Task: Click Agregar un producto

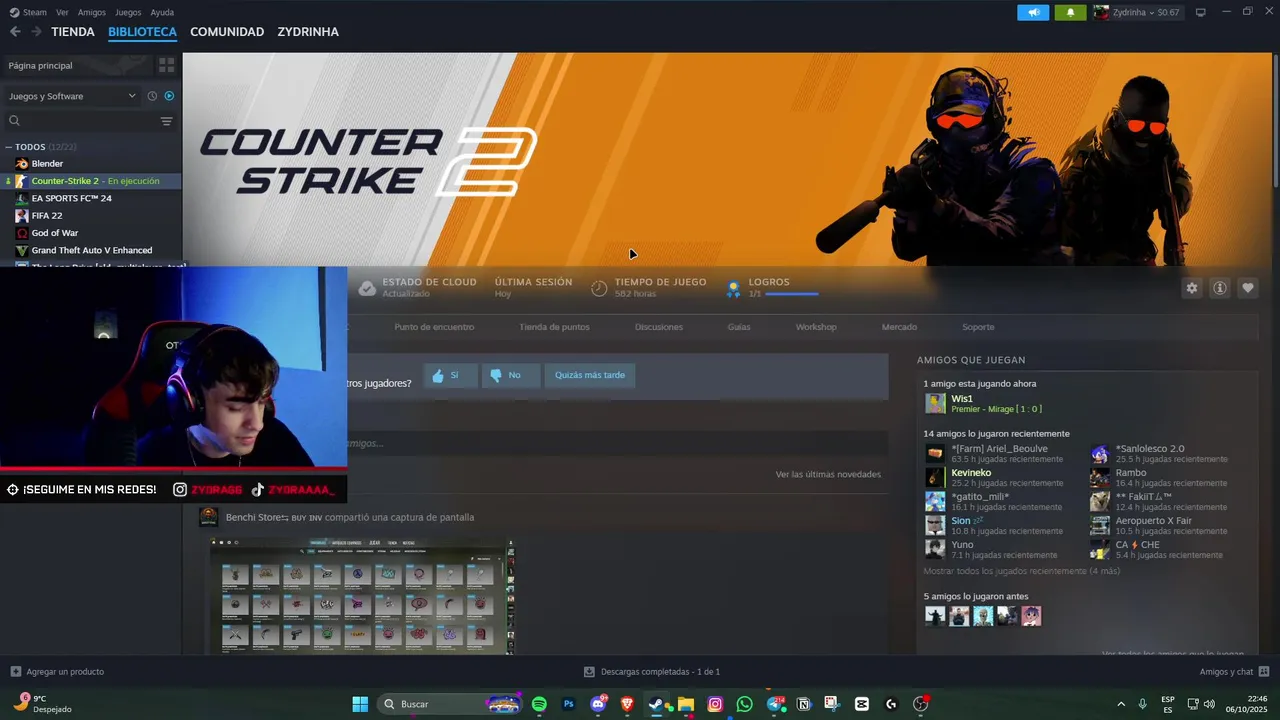Action: pos(57,672)
